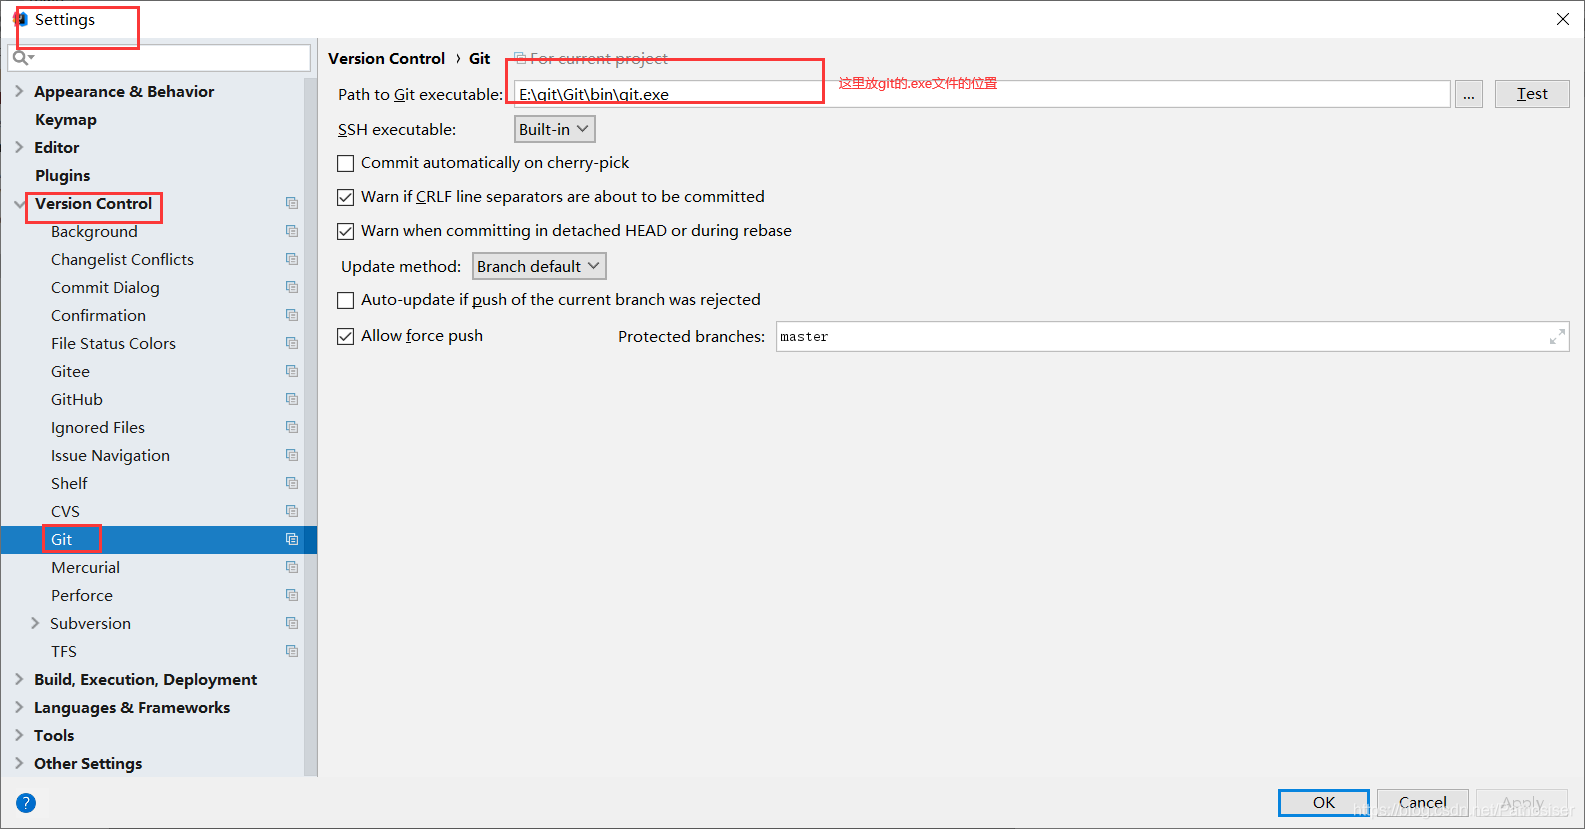Open the Issue Navigation settings page
Screen dimensions: 1585x829
point(110,455)
